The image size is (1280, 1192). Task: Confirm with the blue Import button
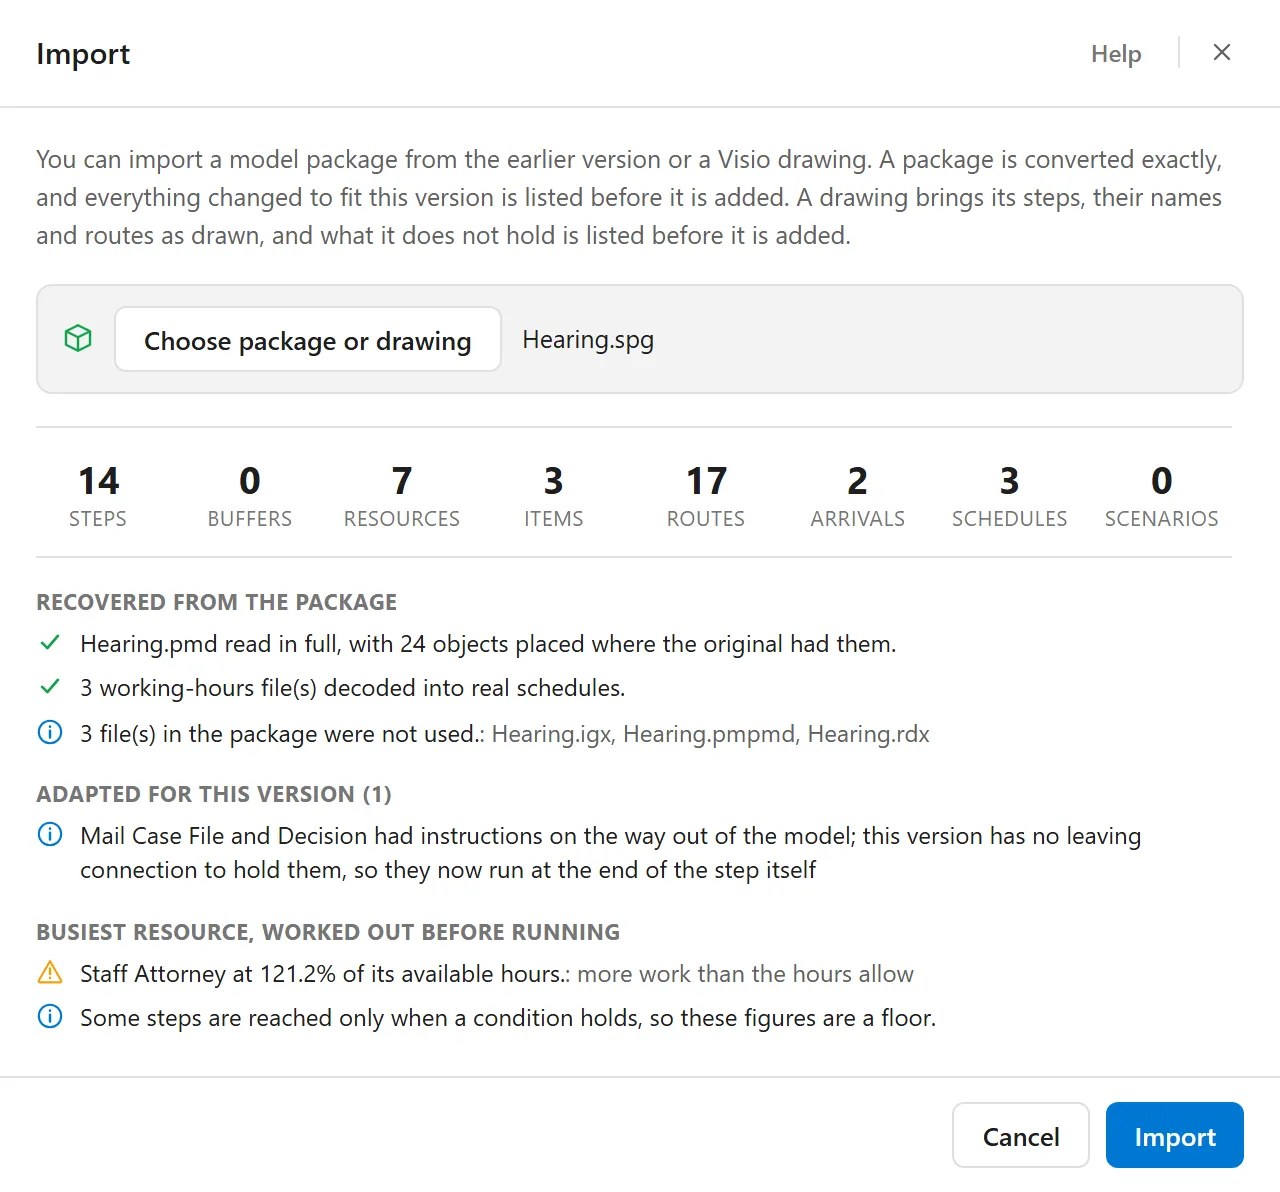[1175, 1136]
